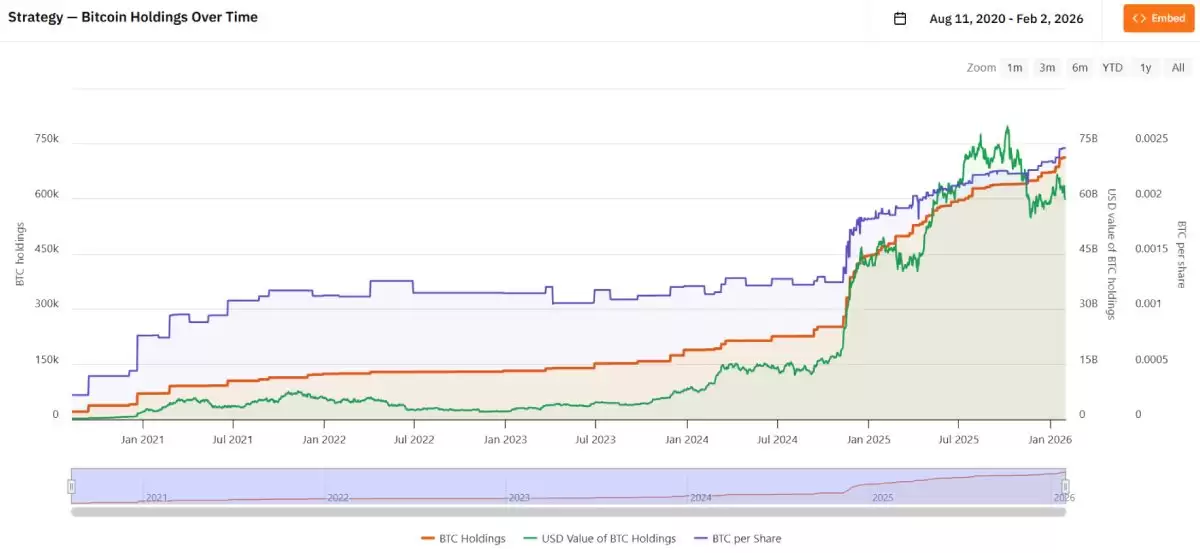Hide the BTC per Share series
Viewport: 1200px width, 553px height.
[x=746, y=539]
